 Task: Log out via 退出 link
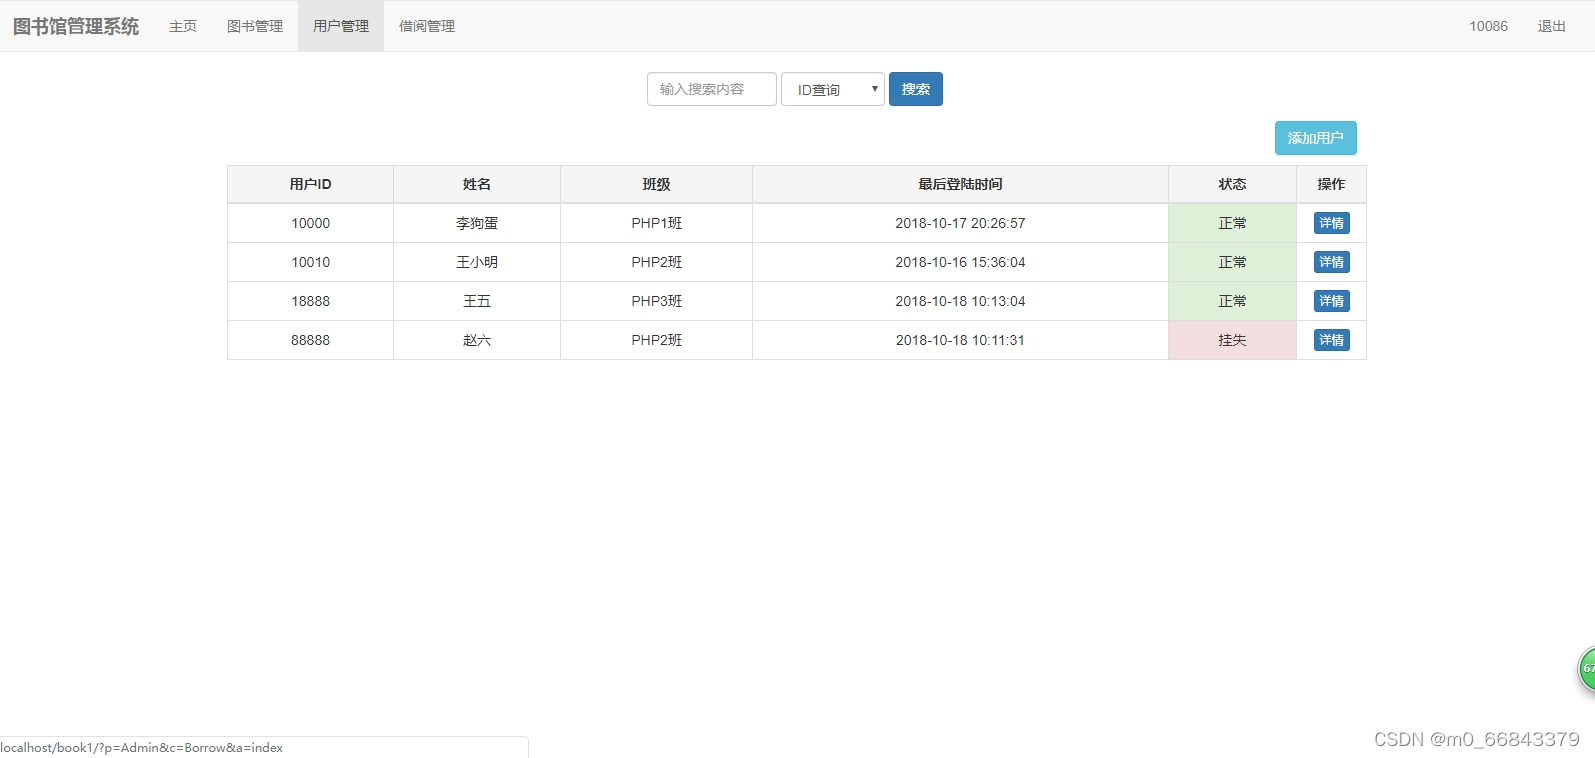point(1551,26)
